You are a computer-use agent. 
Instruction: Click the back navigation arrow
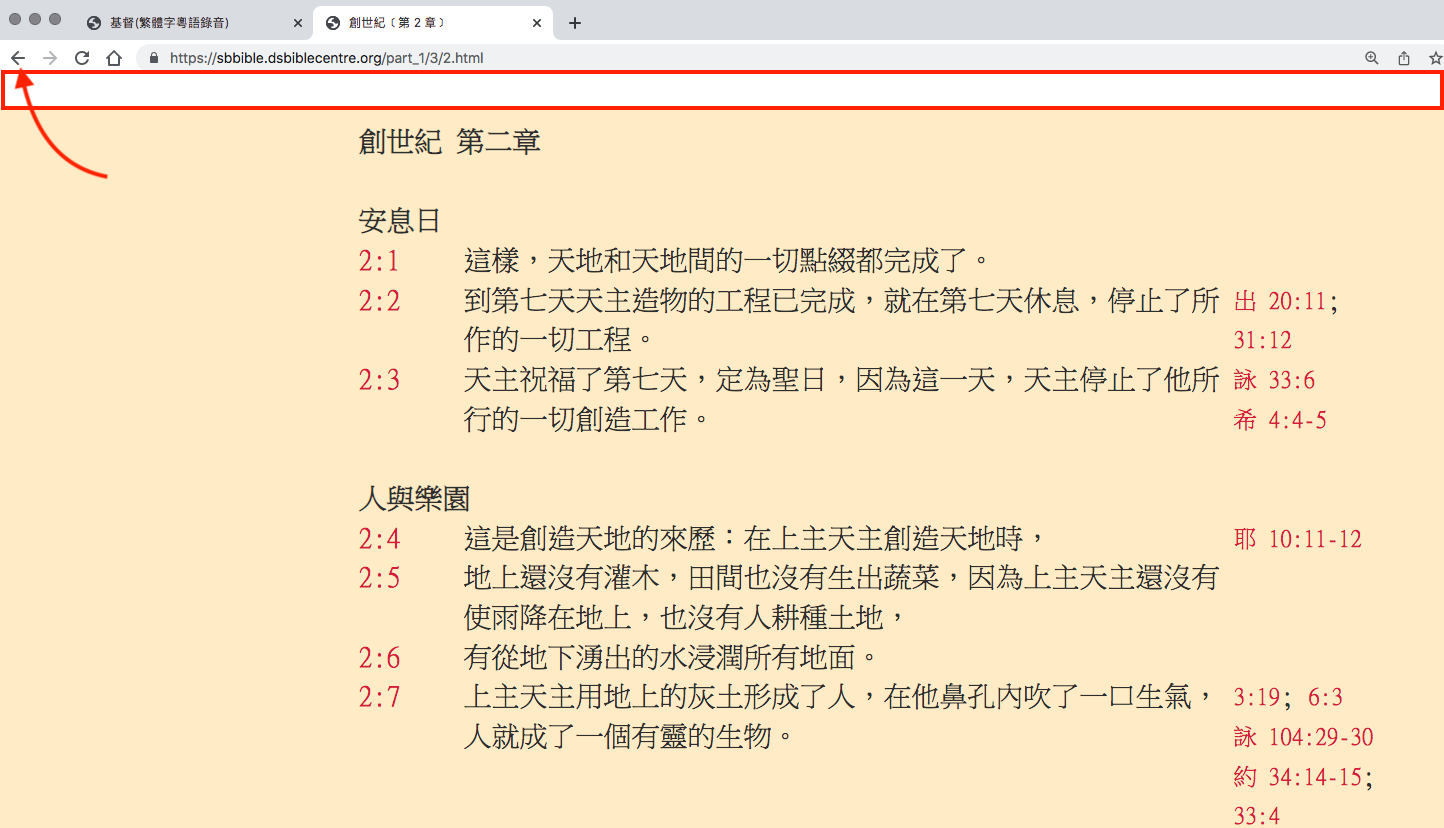tap(18, 57)
